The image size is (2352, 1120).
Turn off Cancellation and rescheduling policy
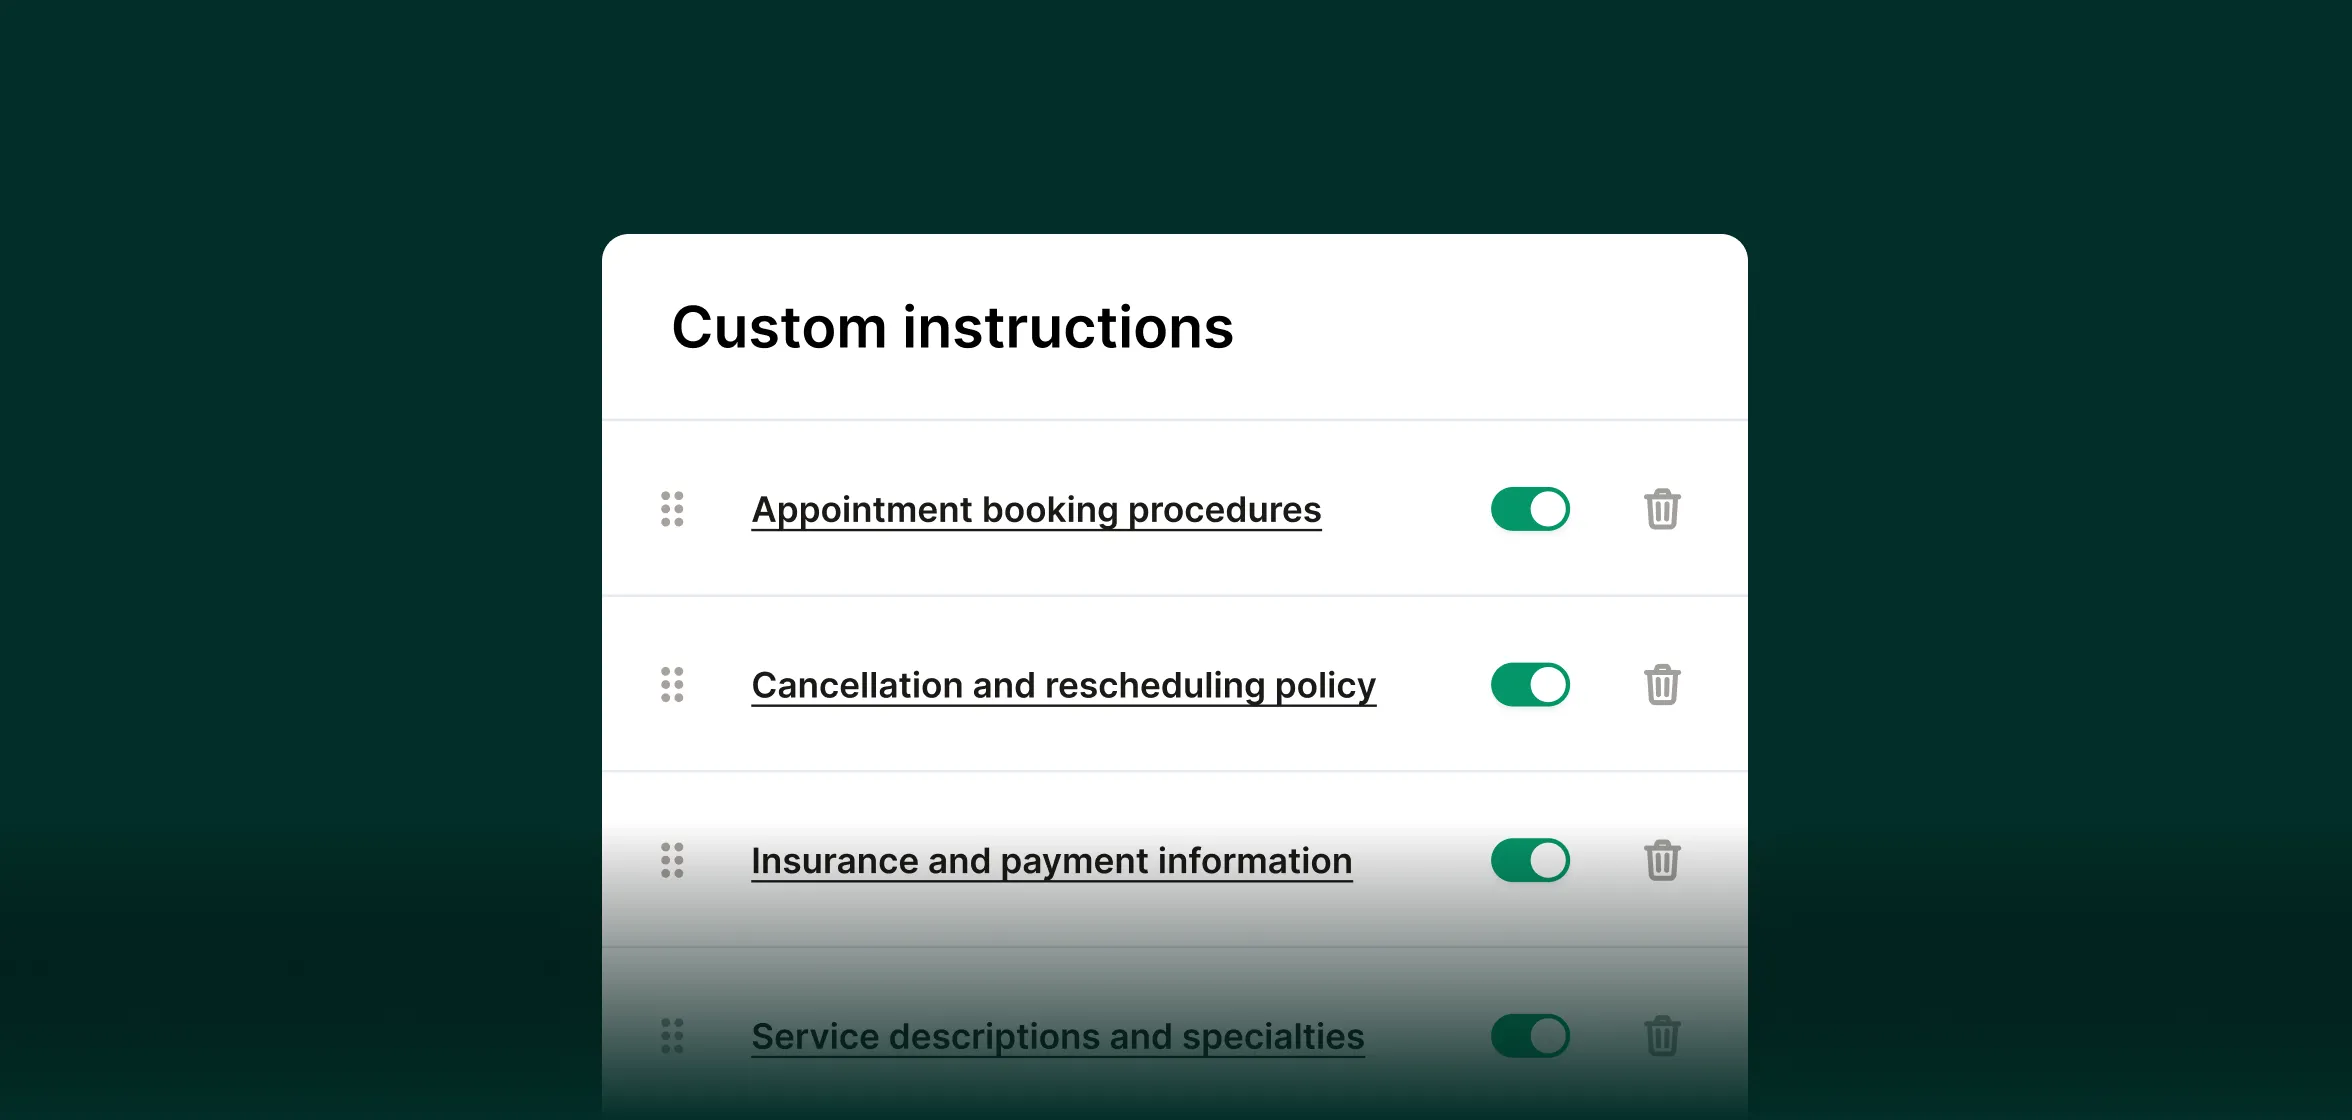(x=1530, y=684)
